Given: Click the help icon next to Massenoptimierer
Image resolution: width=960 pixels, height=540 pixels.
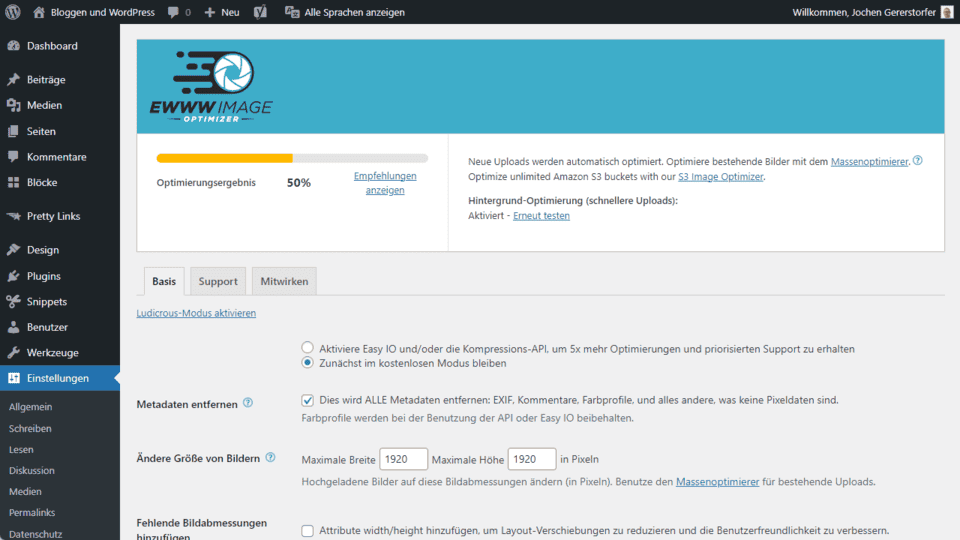Looking at the screenshot, I should pos(917,160).
